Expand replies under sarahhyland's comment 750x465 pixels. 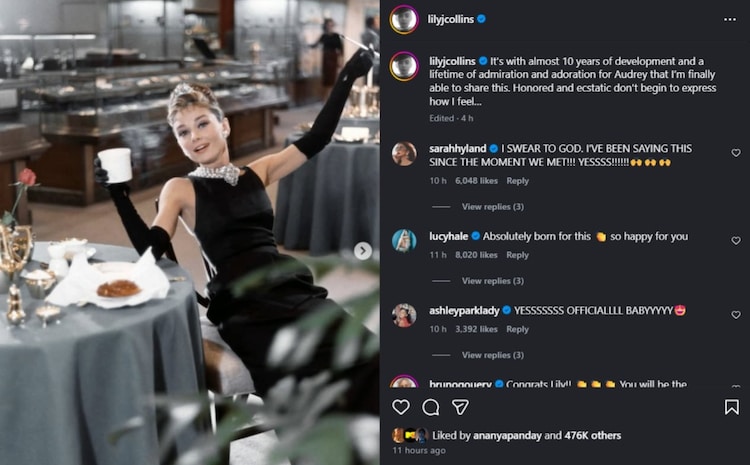pyautogui.click(x=492, y=207)
